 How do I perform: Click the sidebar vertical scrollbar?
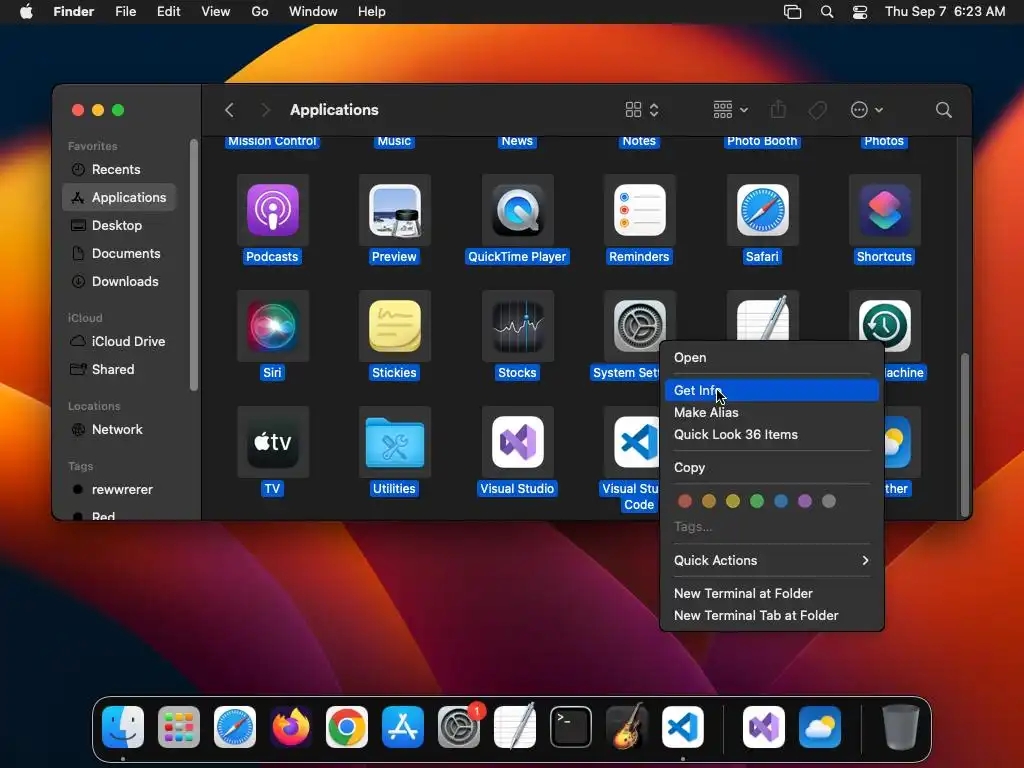click(193, 264)
